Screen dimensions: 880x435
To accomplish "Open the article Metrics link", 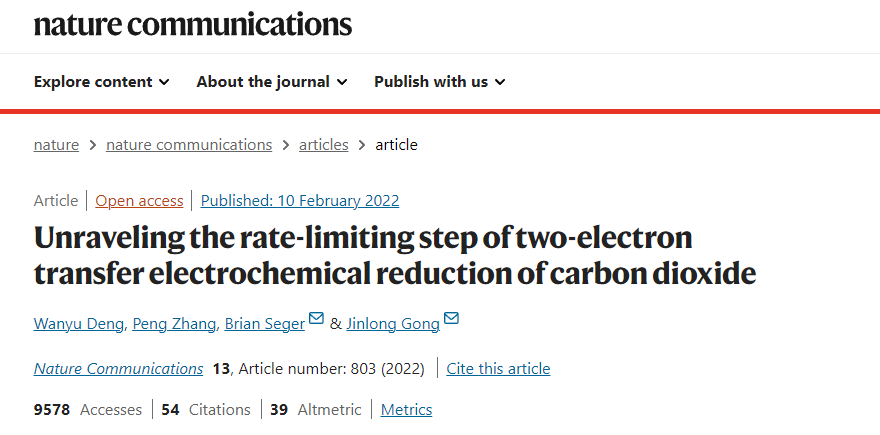I will (x=406, y=410).
